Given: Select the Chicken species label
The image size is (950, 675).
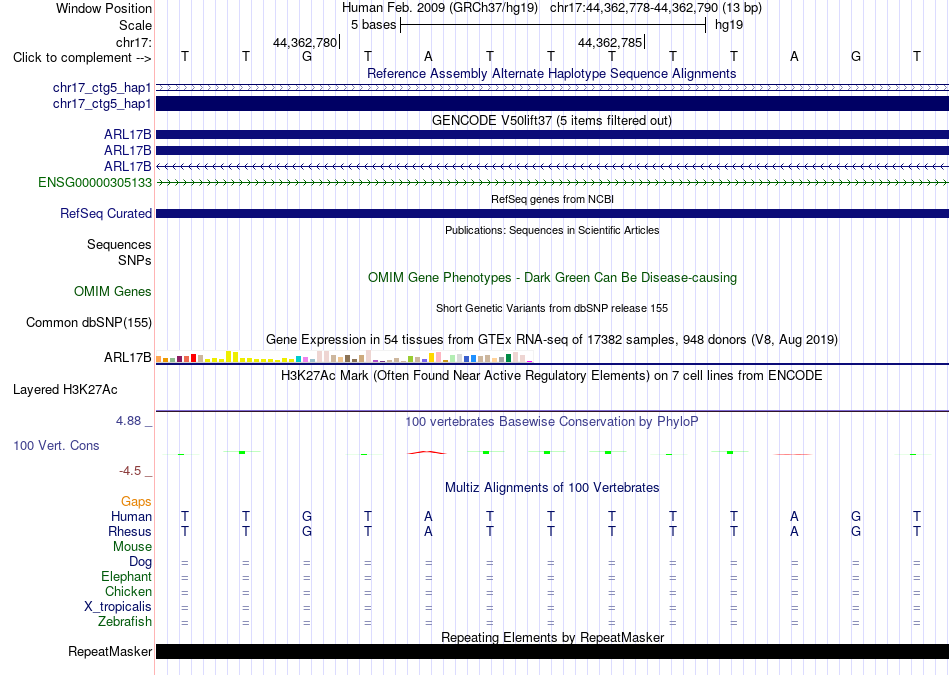Looking at the screenshot, I should (128, 591).
